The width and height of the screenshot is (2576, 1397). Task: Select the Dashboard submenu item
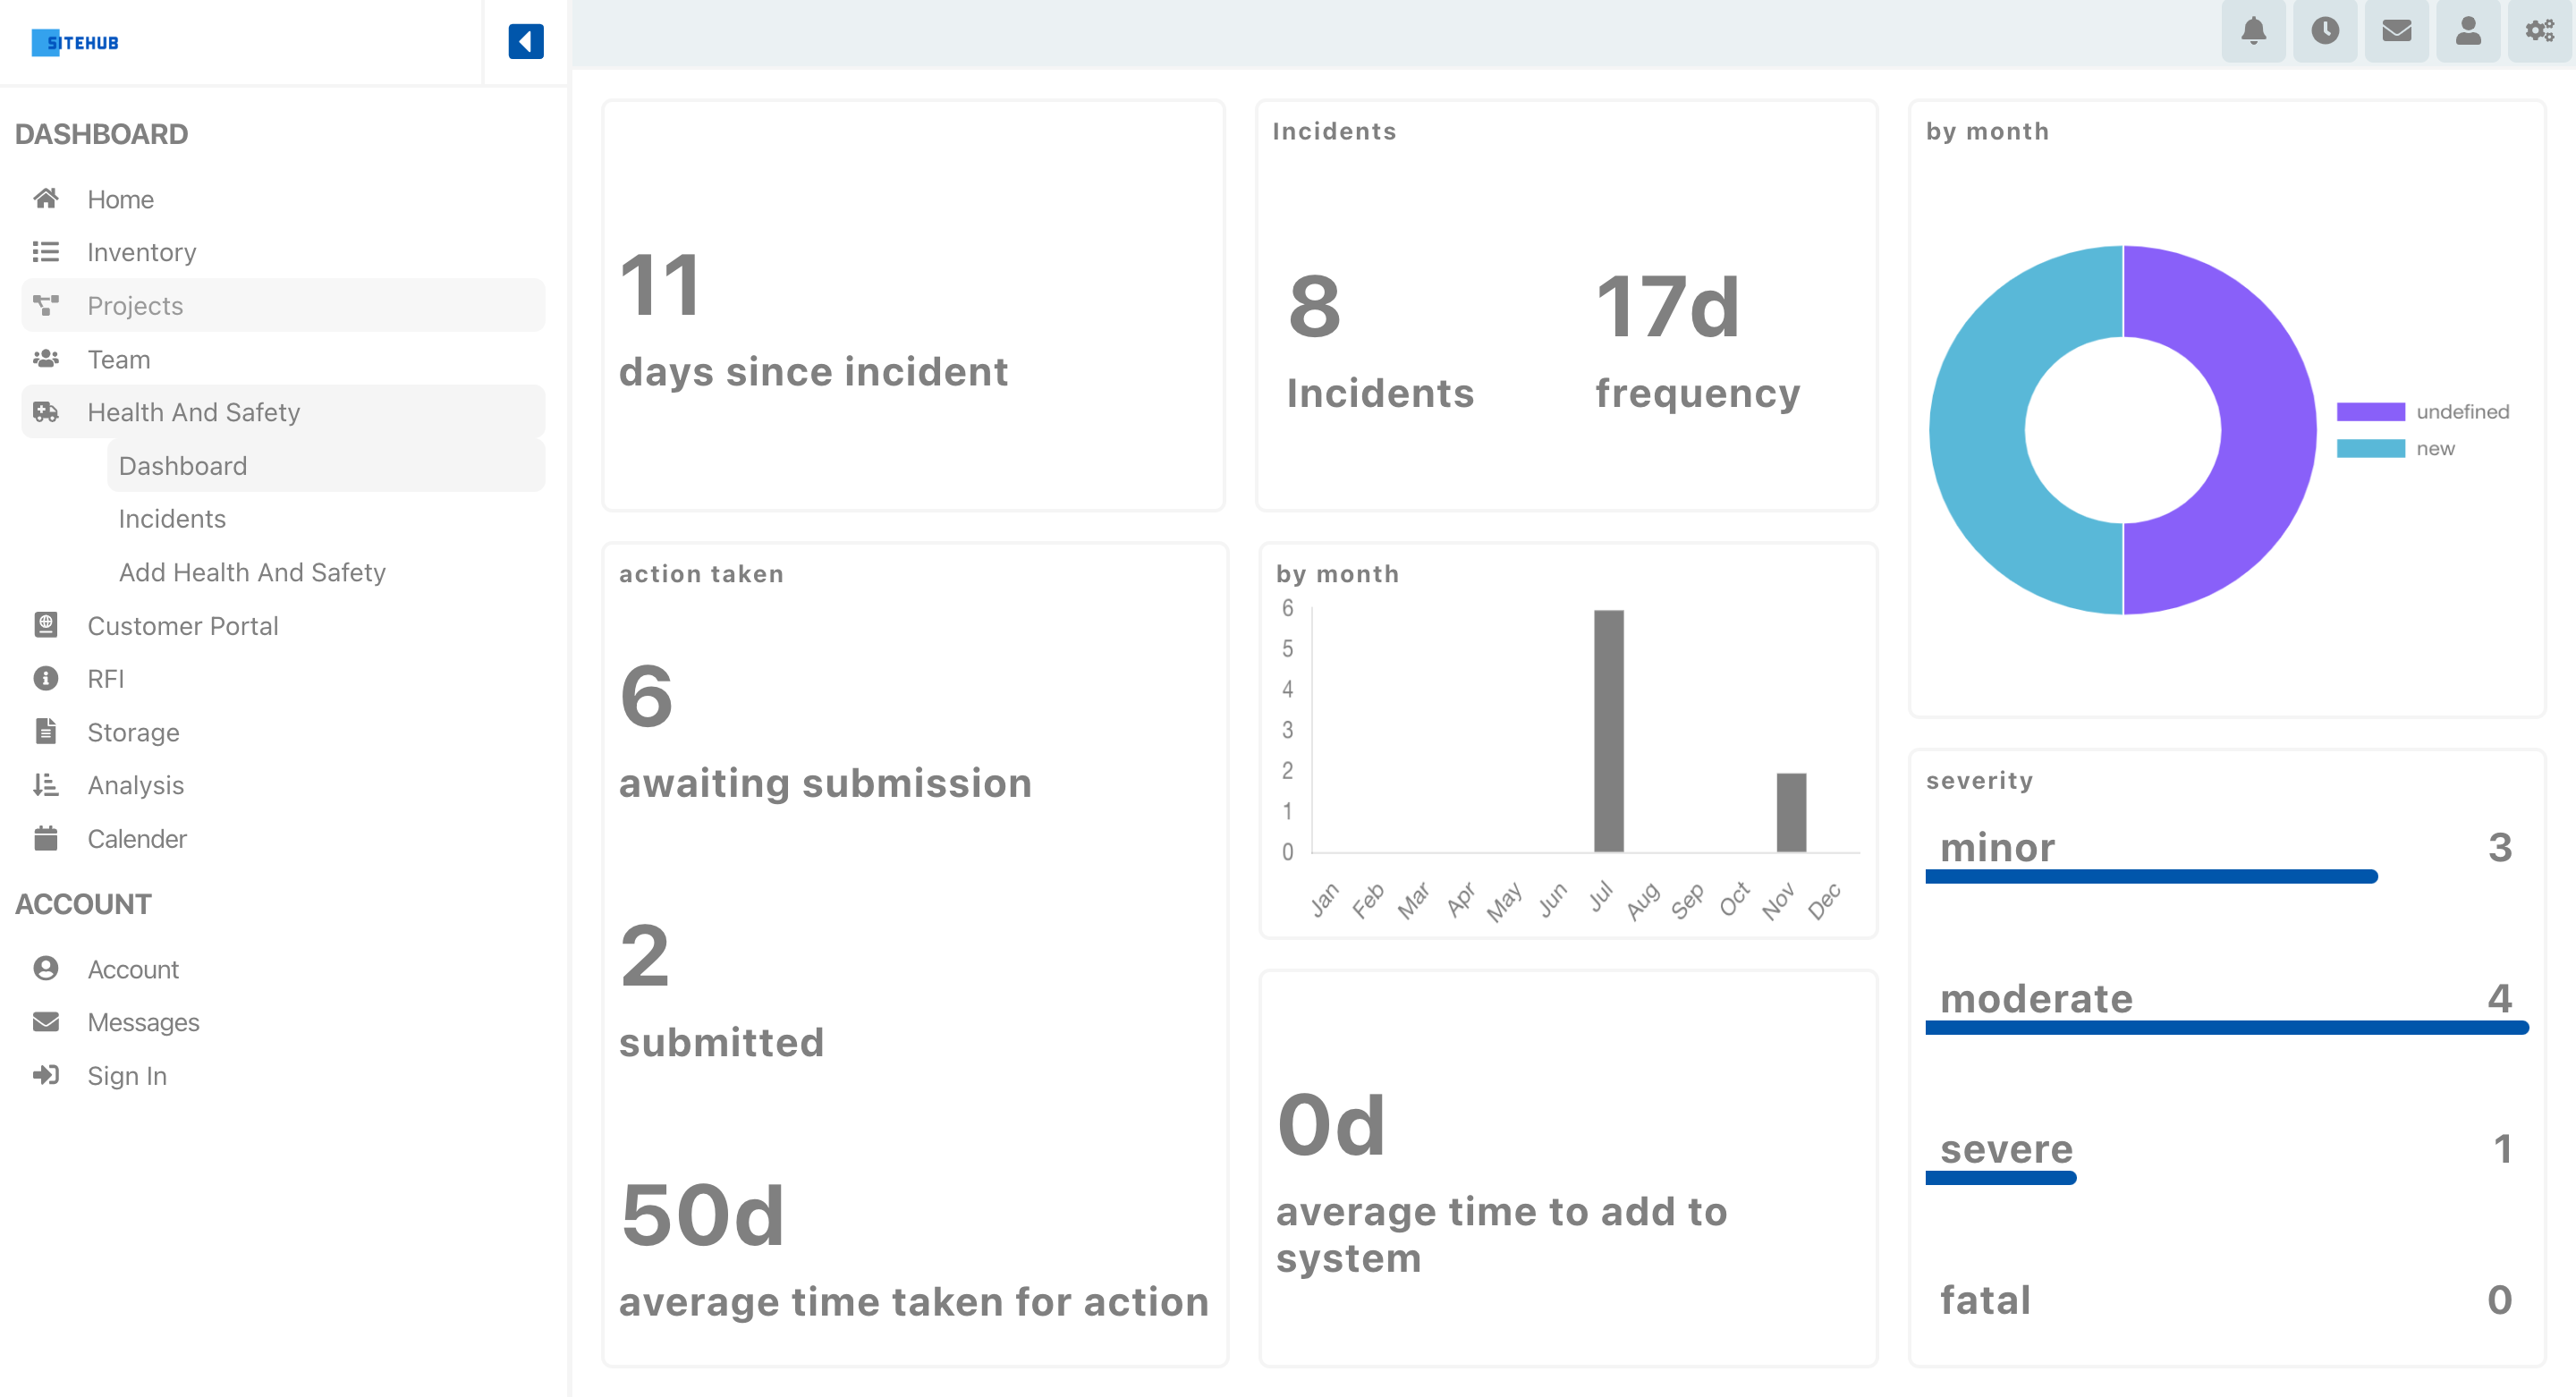[182, 464]
